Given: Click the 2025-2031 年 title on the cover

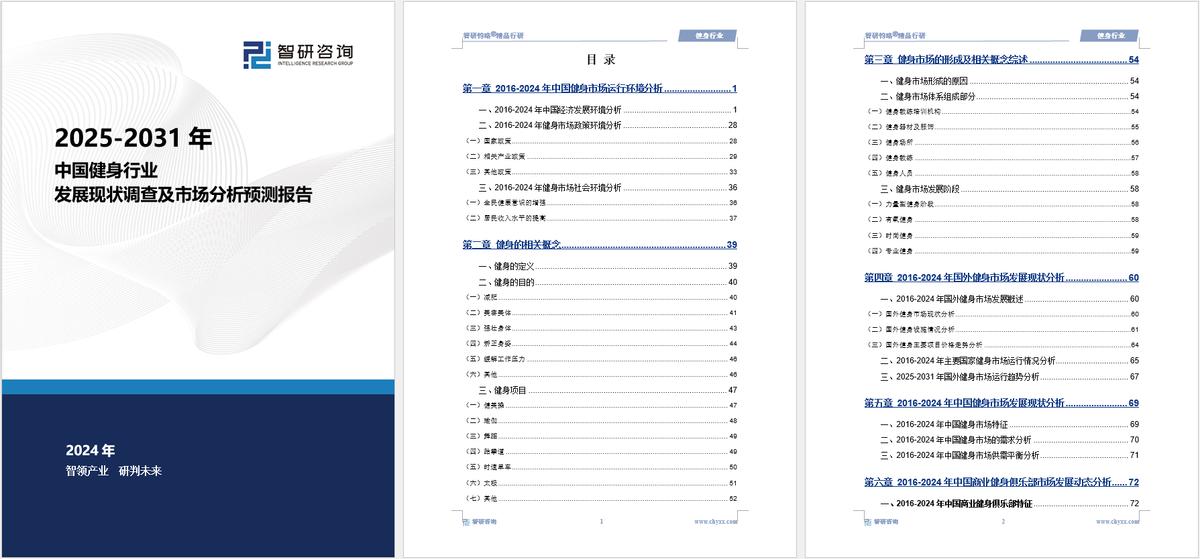Looking at the screenshot, I should pyautogui.click(x=133, y=136).
